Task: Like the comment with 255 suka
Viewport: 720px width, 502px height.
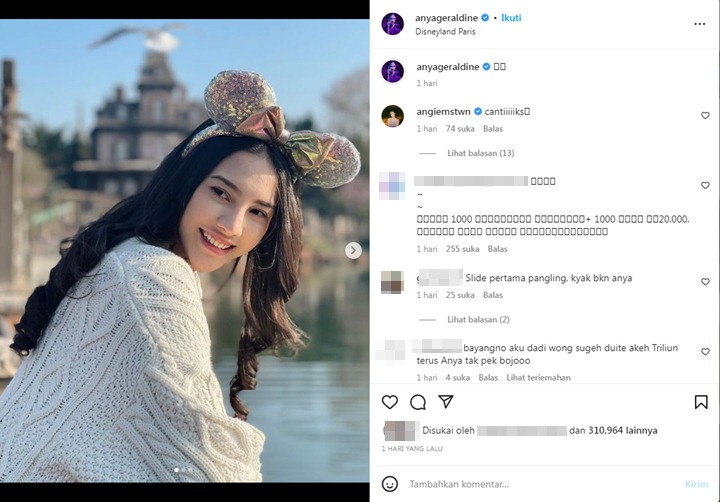Action: coord(705,185)
